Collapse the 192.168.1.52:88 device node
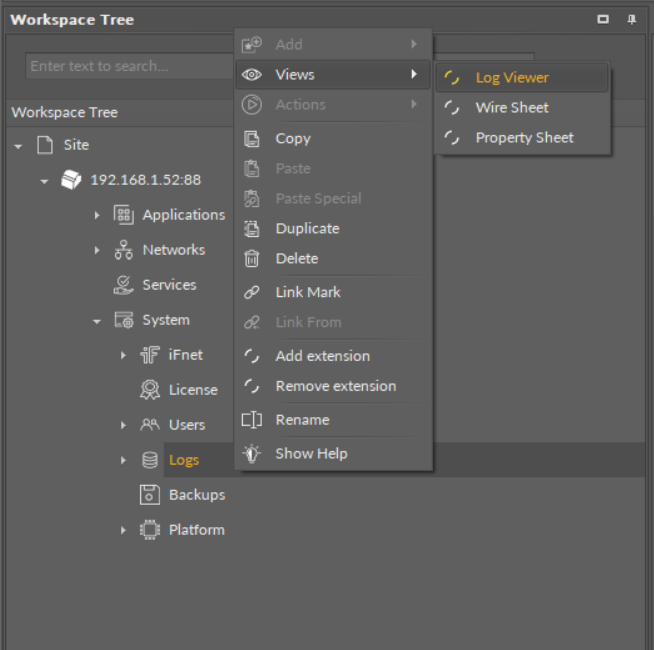The width and height of the screenshot is (654, 650). pyautogui.click(x=44, y=181)
